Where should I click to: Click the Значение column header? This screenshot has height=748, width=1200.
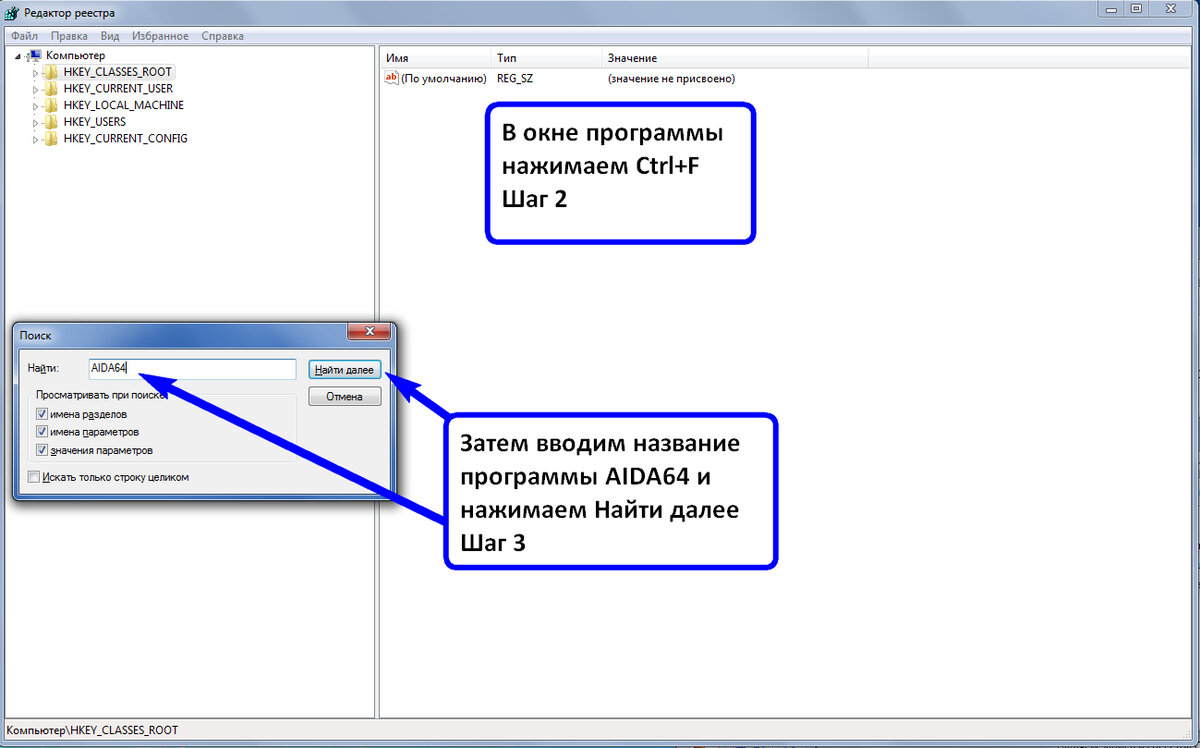[734, 58]
